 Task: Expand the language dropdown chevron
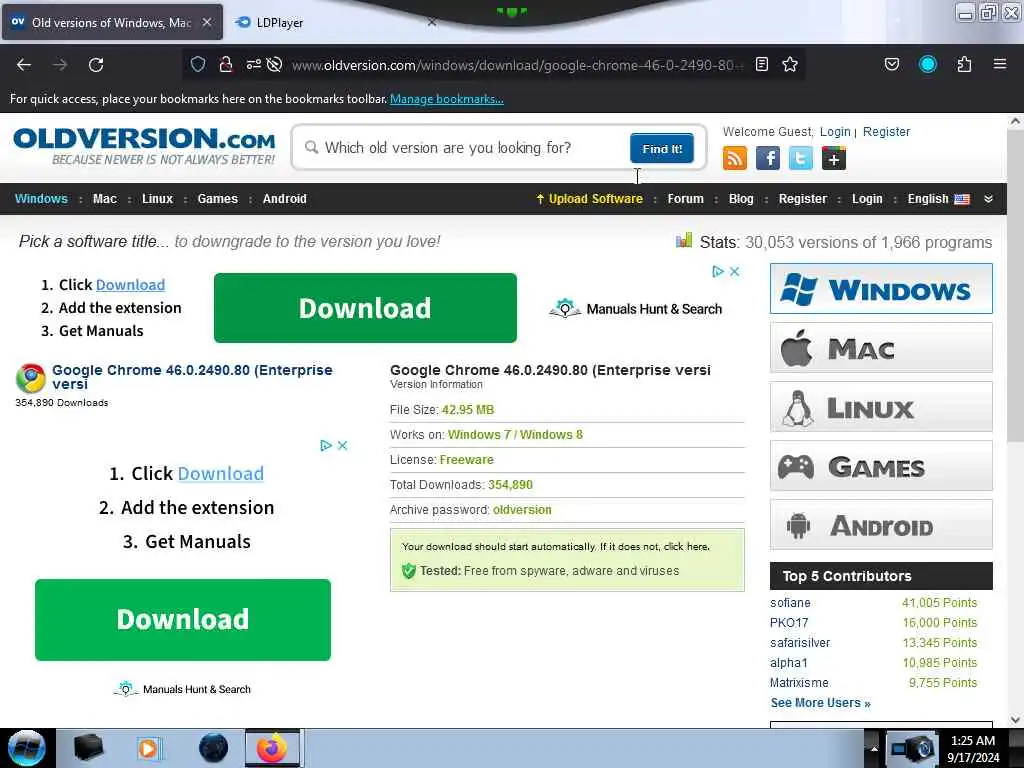pos(988,199)
